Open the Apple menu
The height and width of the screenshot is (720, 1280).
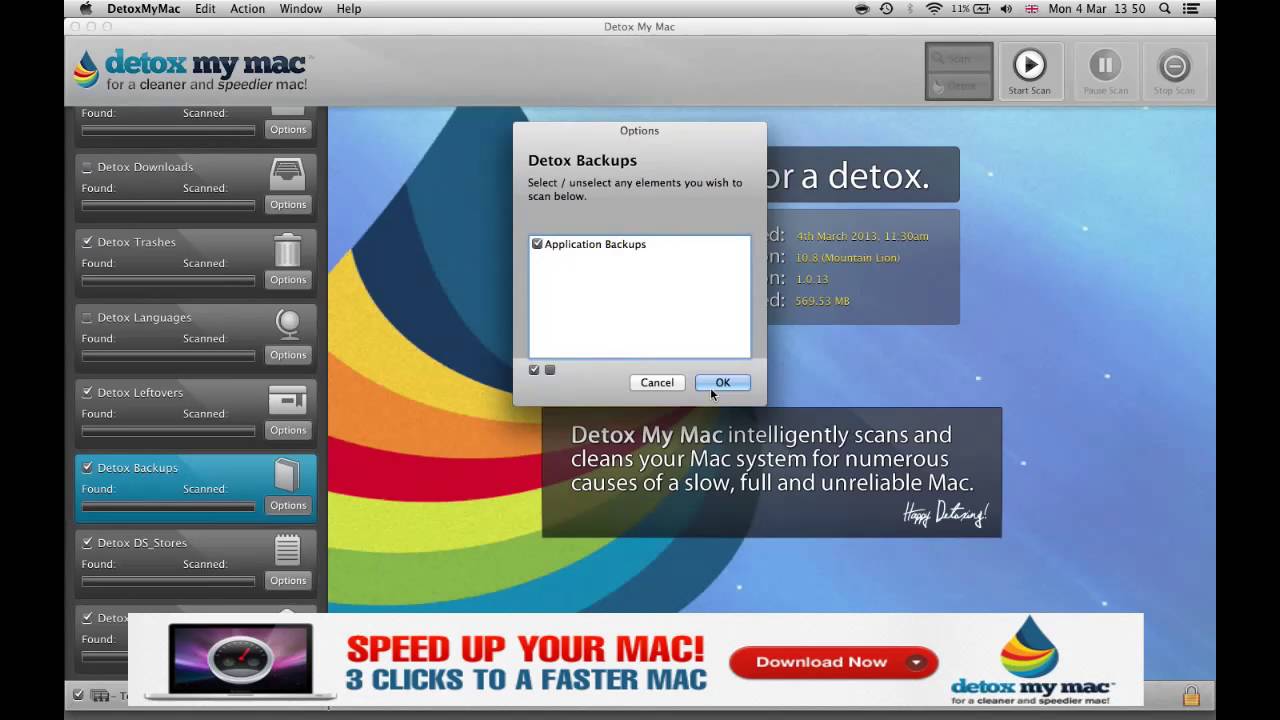click(86, 9)
